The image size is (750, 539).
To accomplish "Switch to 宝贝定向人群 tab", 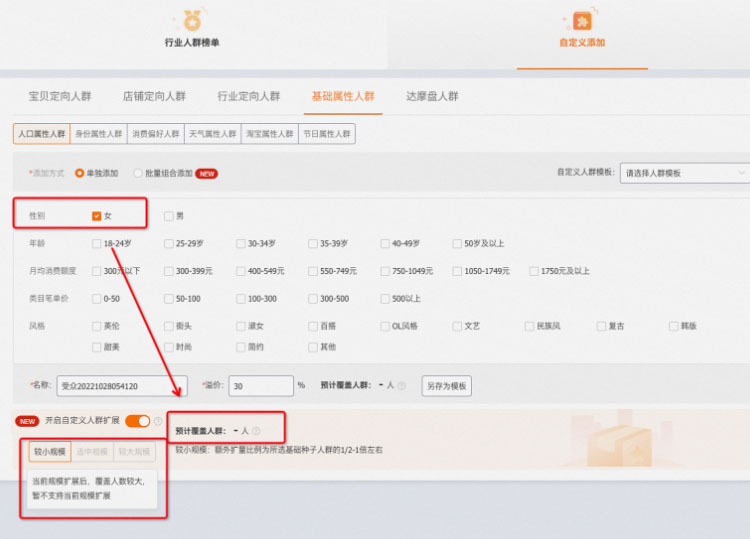I will pyautogui.click(x=59, y=97).
